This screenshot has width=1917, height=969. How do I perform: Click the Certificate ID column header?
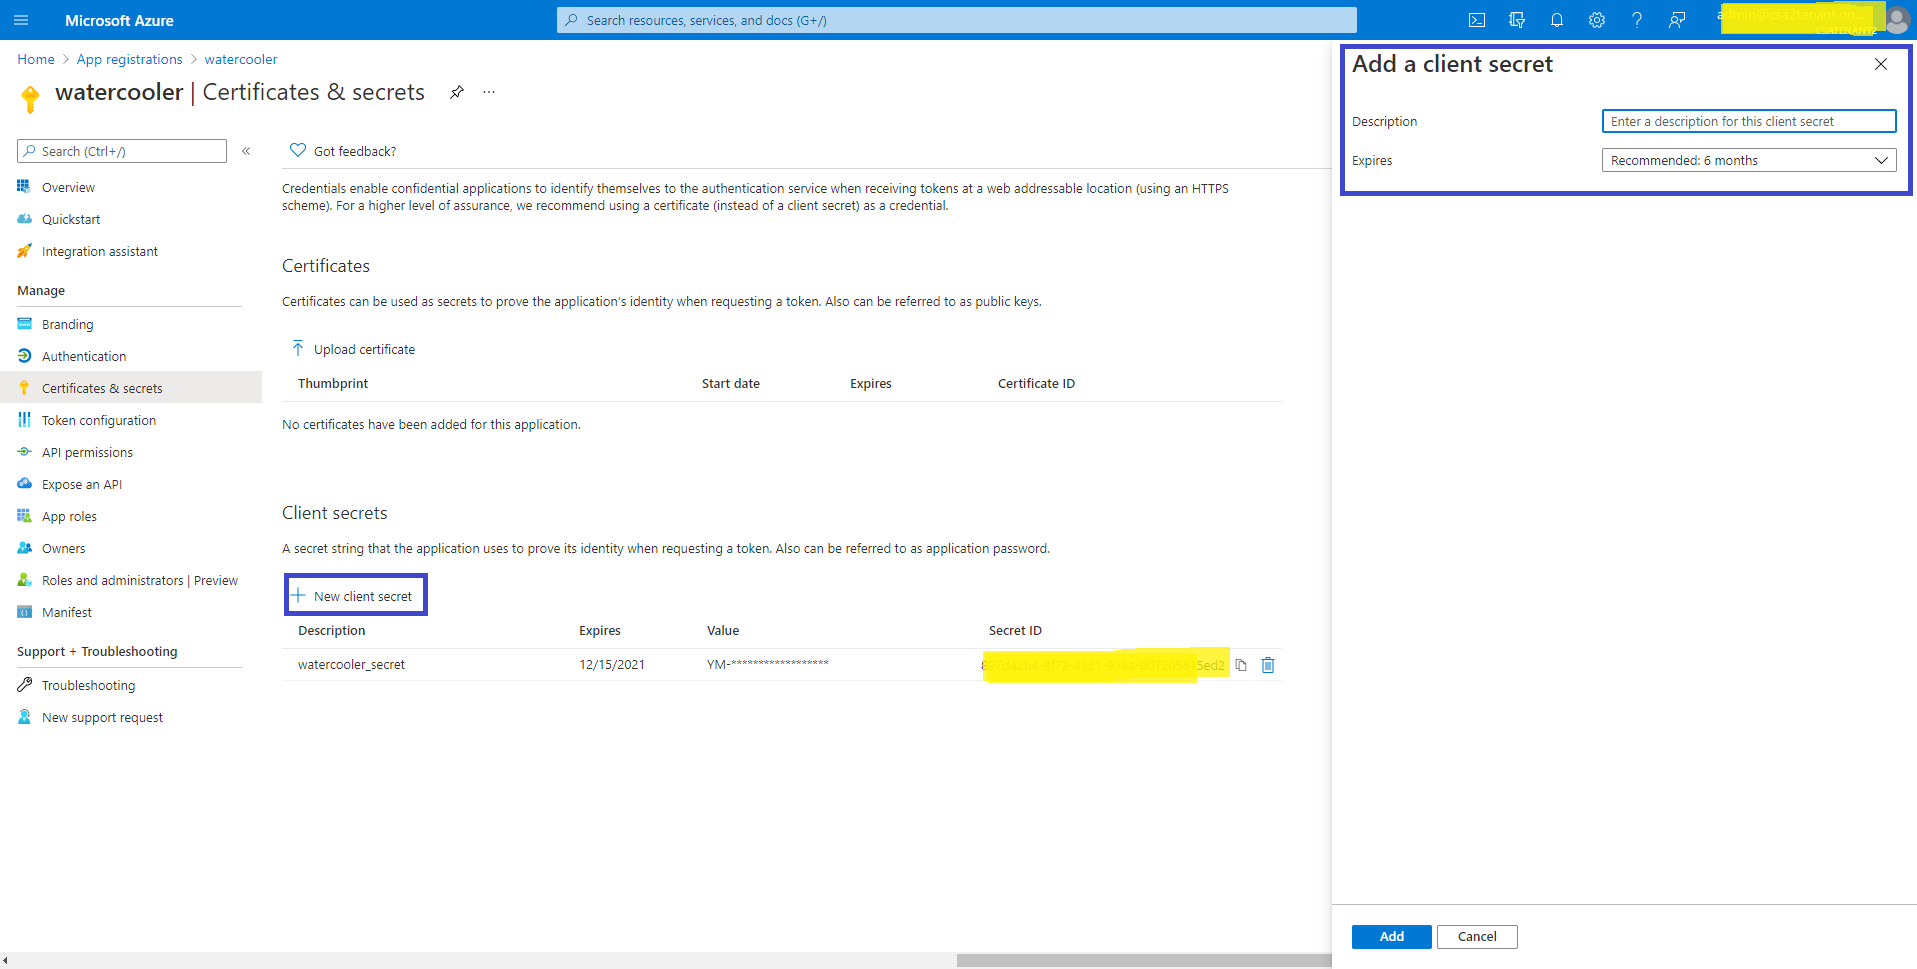pos(1036,383)
